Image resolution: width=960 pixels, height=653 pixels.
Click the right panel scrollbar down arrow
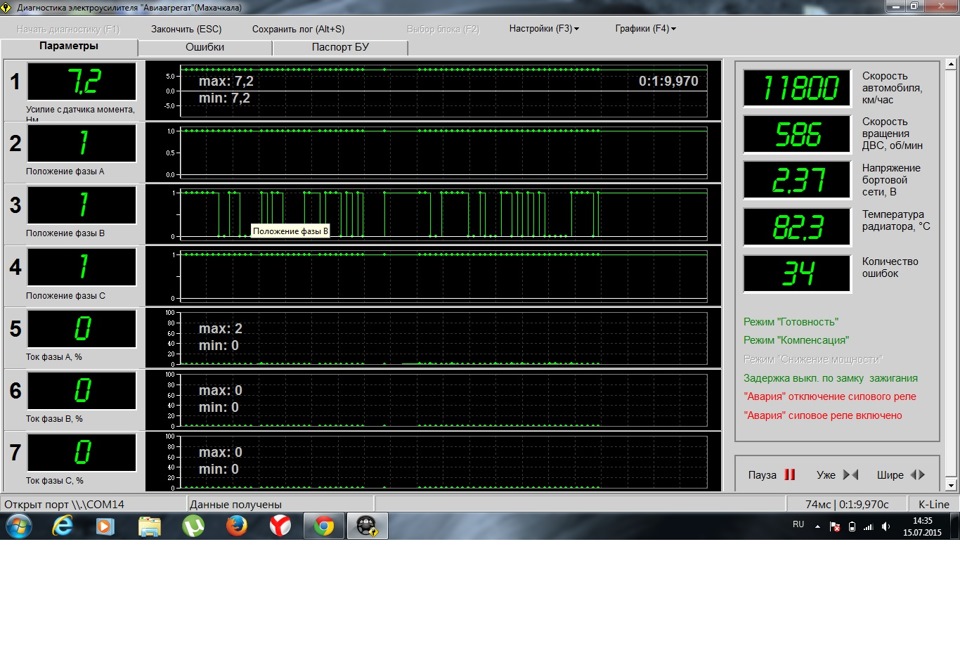[x=951, y=485]
